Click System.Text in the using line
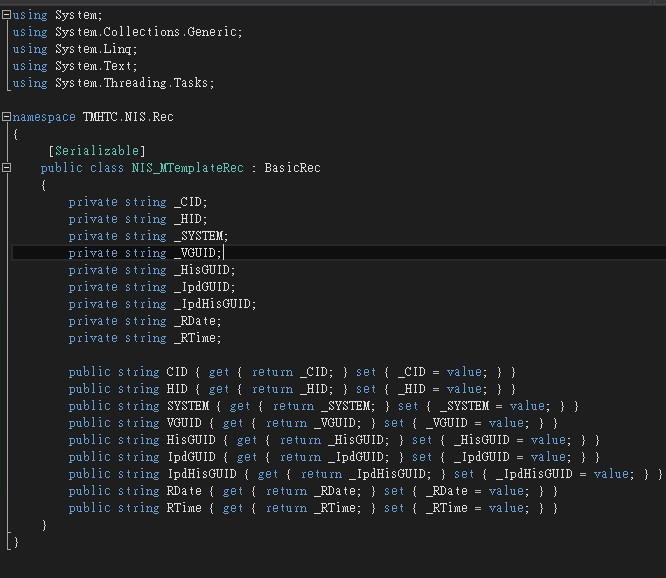Viewport: 666px width, 578px height. 93,66
